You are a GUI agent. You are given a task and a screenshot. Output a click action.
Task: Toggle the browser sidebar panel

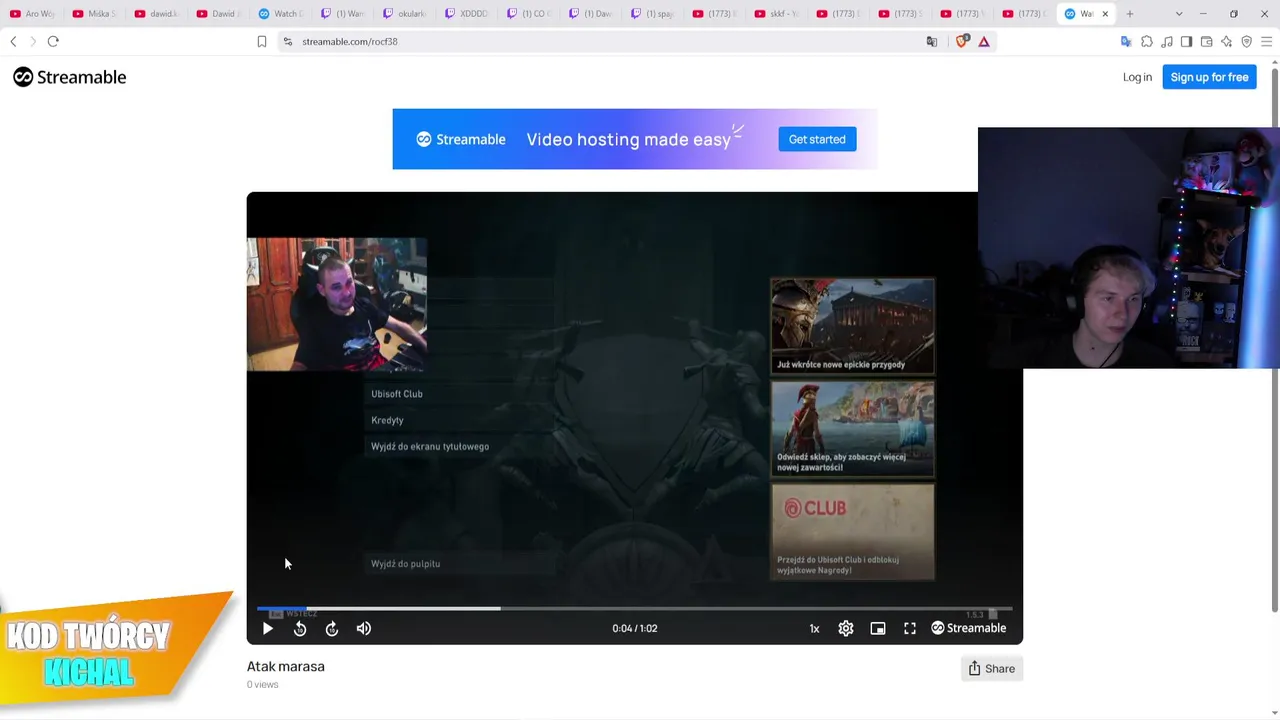pos(1186,41)
